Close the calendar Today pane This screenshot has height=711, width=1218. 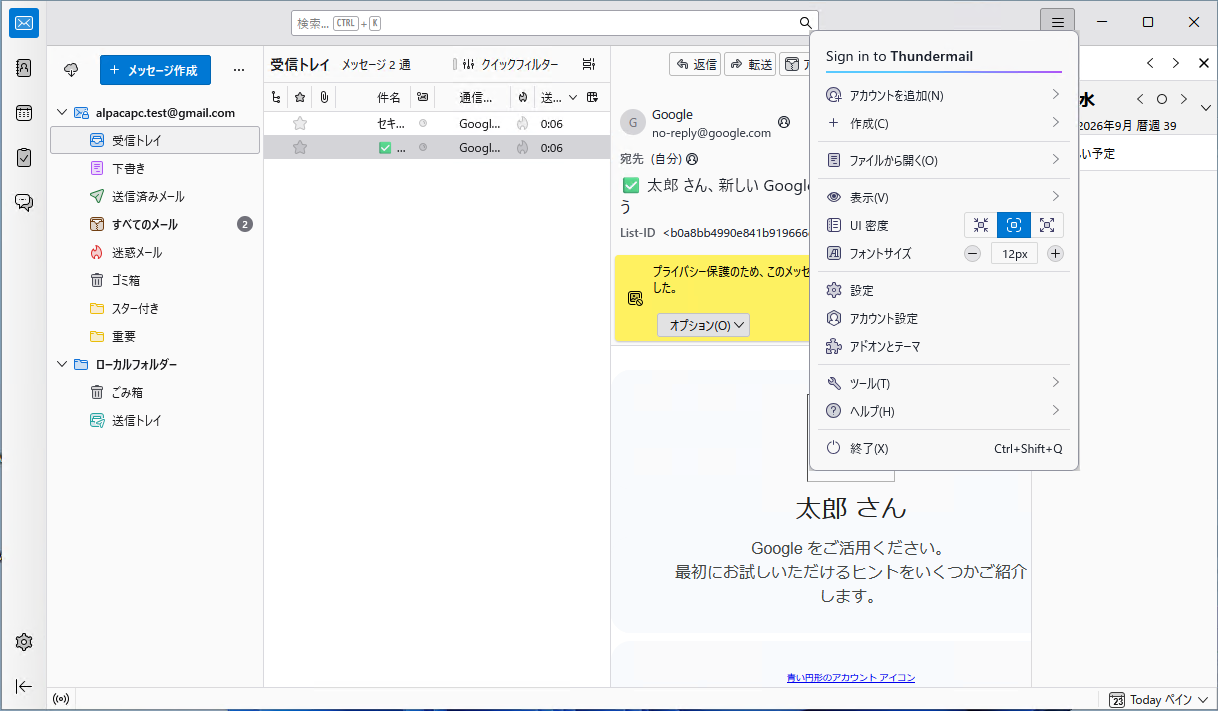click(x=1204, y=63)
